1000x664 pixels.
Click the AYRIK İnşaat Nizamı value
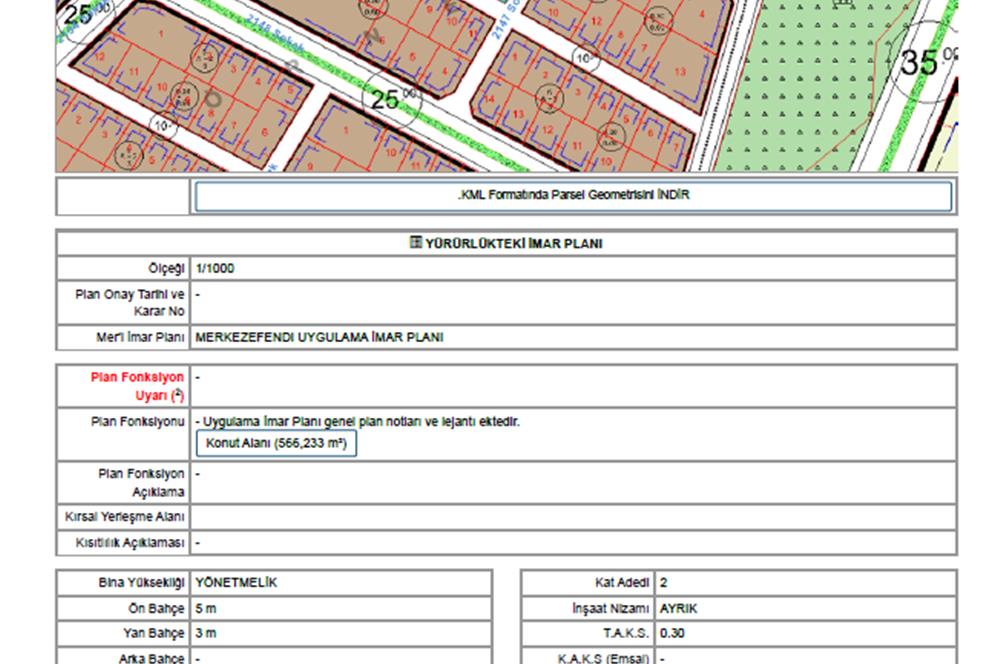pos(679,608)
